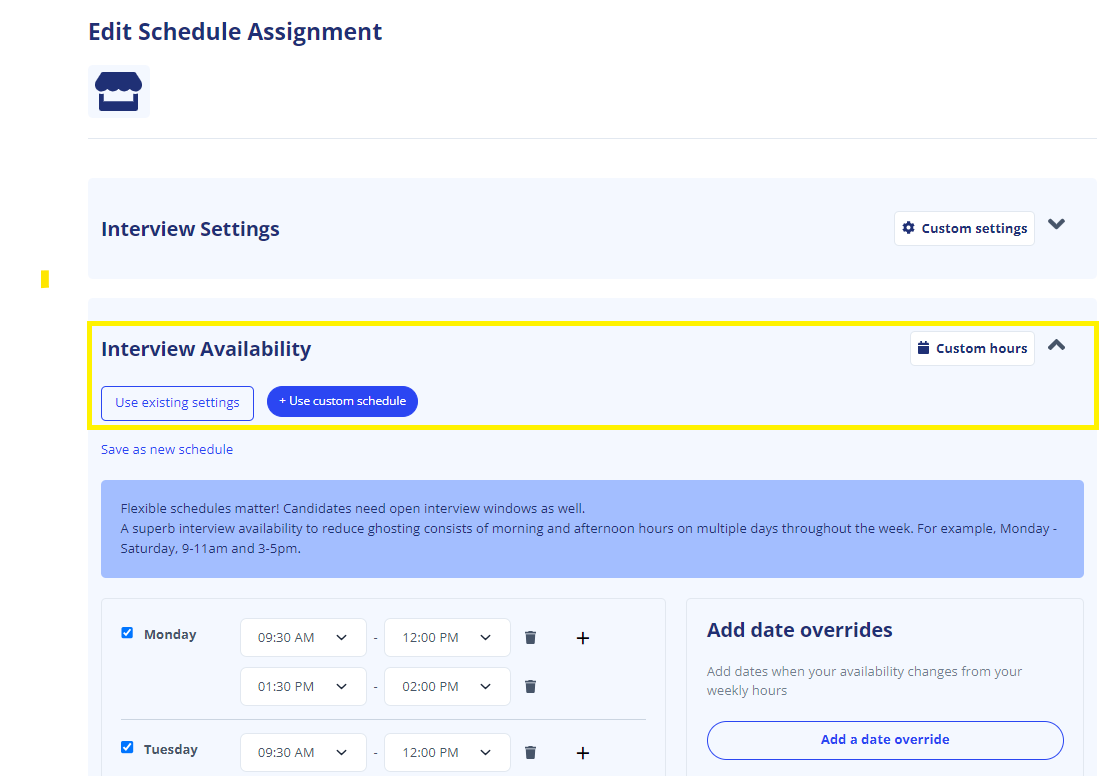
Task: Add another time range to Tuesday
Action: pyautogui.click(x=583, y=752)
